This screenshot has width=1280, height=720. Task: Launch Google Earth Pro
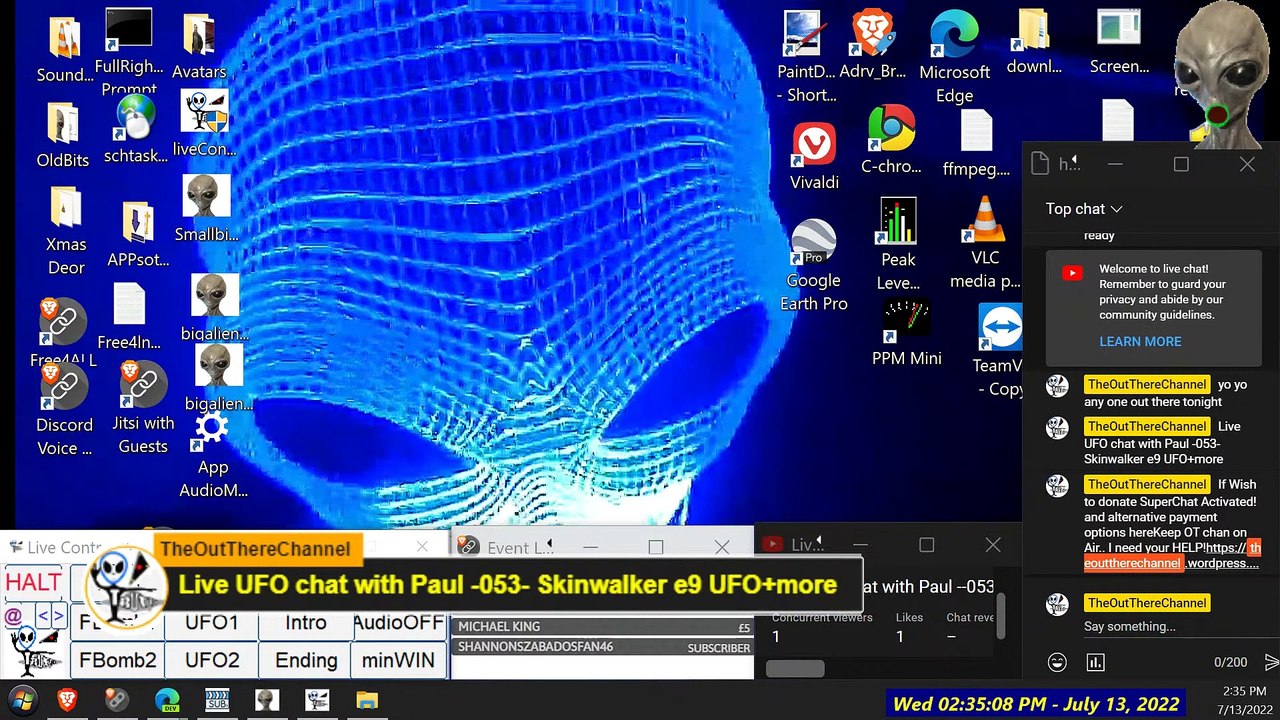click(x=813, y=266)
